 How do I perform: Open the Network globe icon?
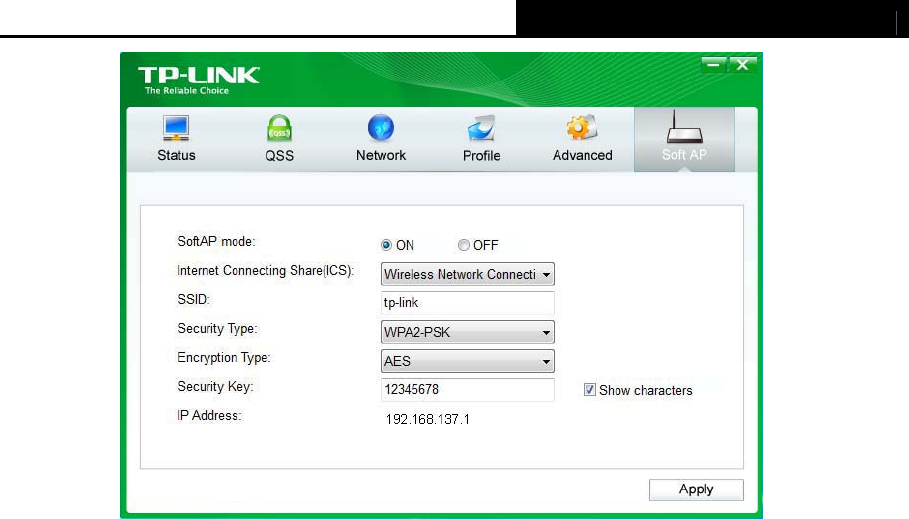tap(381, 128)
